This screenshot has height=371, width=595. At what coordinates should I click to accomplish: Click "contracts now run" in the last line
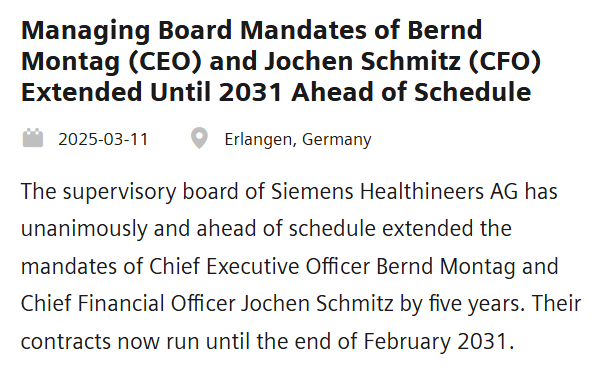pyautogui.click(x=110, y=341)
